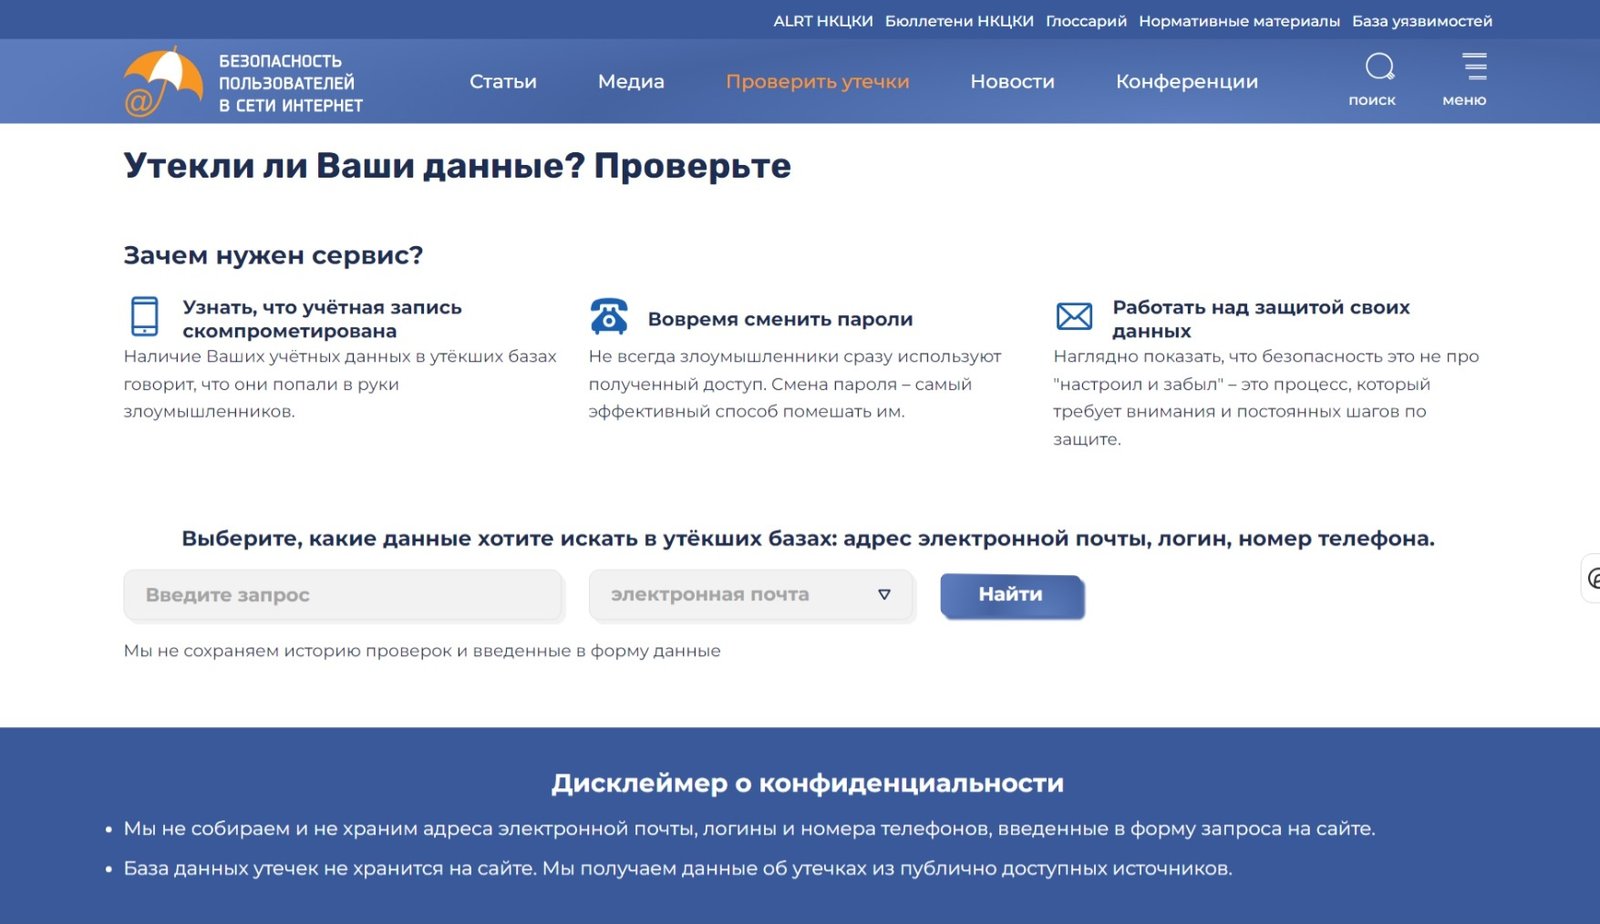Expand the электронная почта dropdown
The height and width of the screenshot is (924, 1600).
point(751,595)
